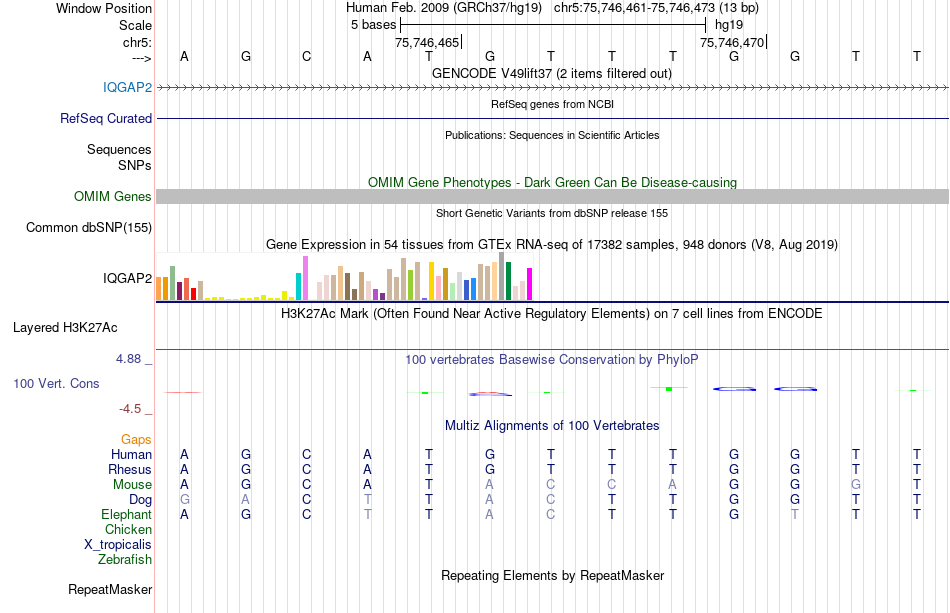
Task: Click the green square PhyloP conservation marker
Action: pos(669,388)
